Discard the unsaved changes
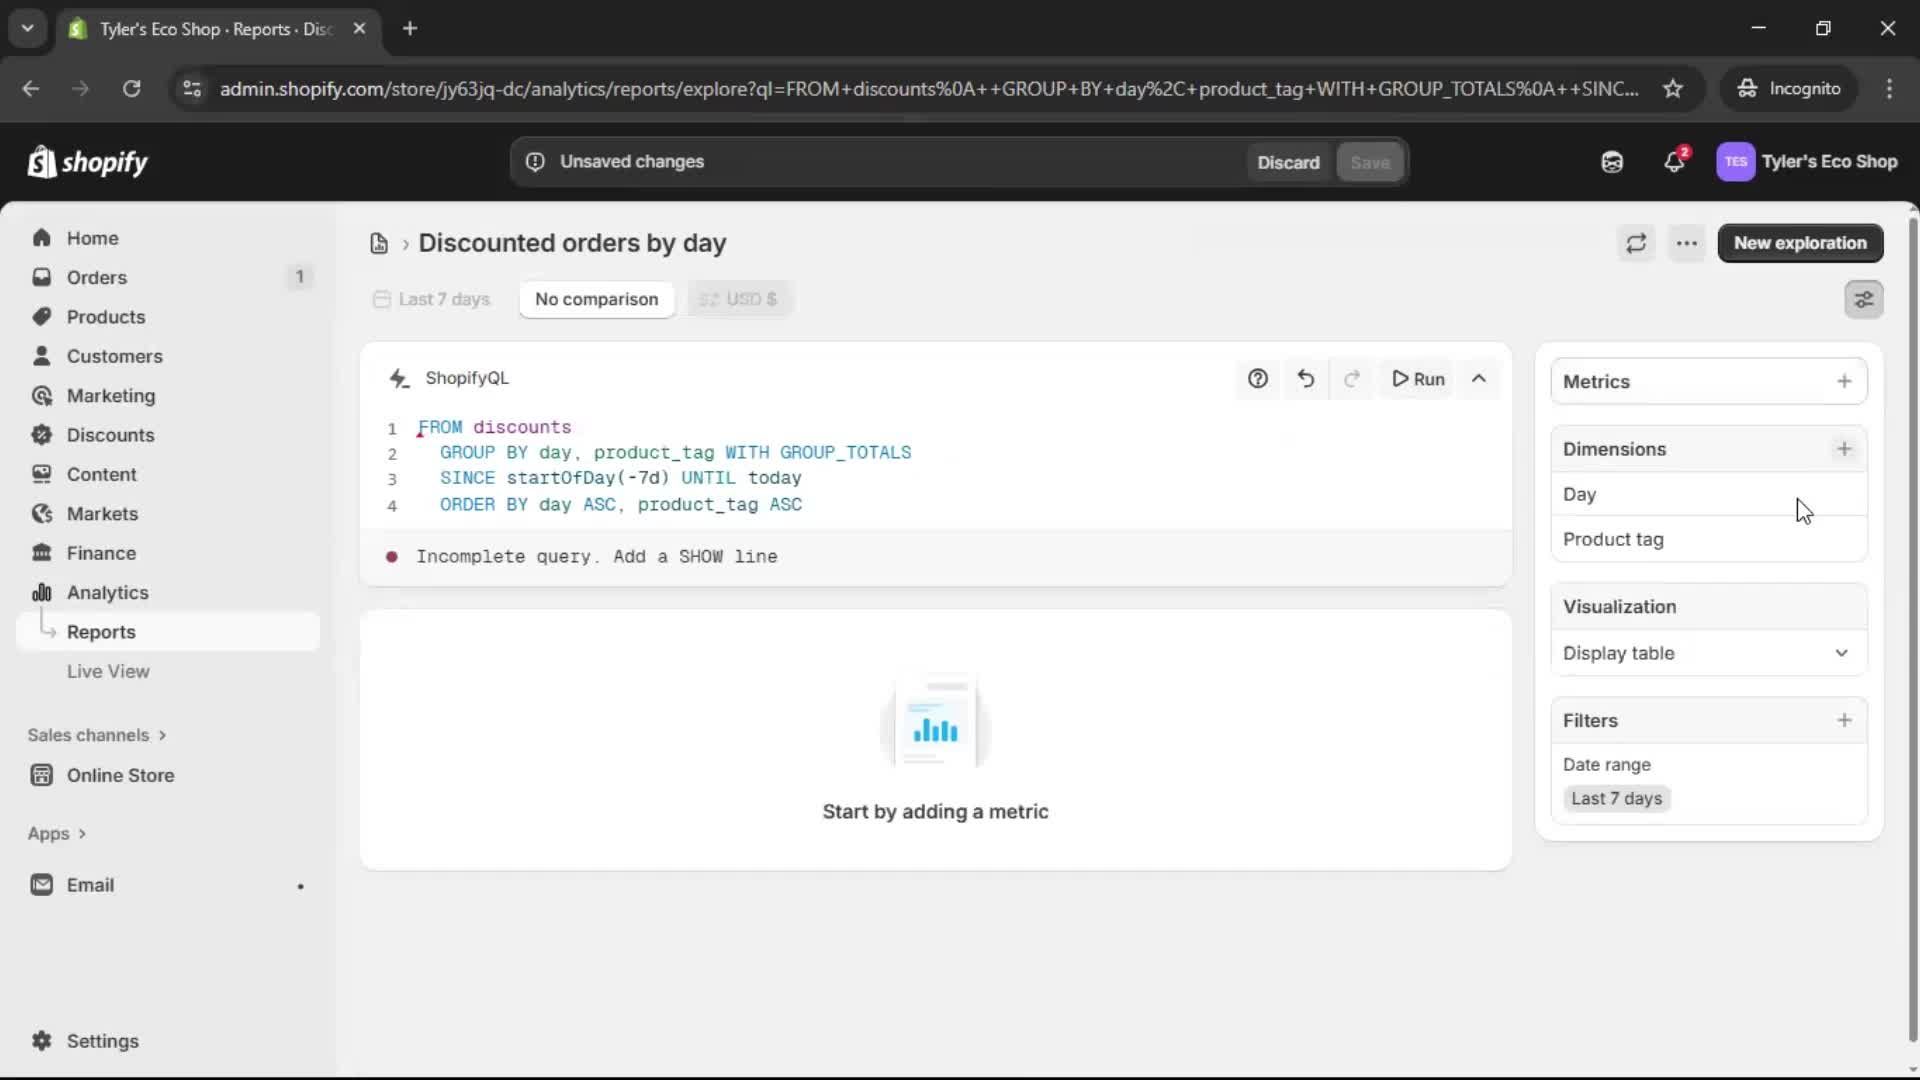The image size is (1920, 1080). (x=1288, y=162)
